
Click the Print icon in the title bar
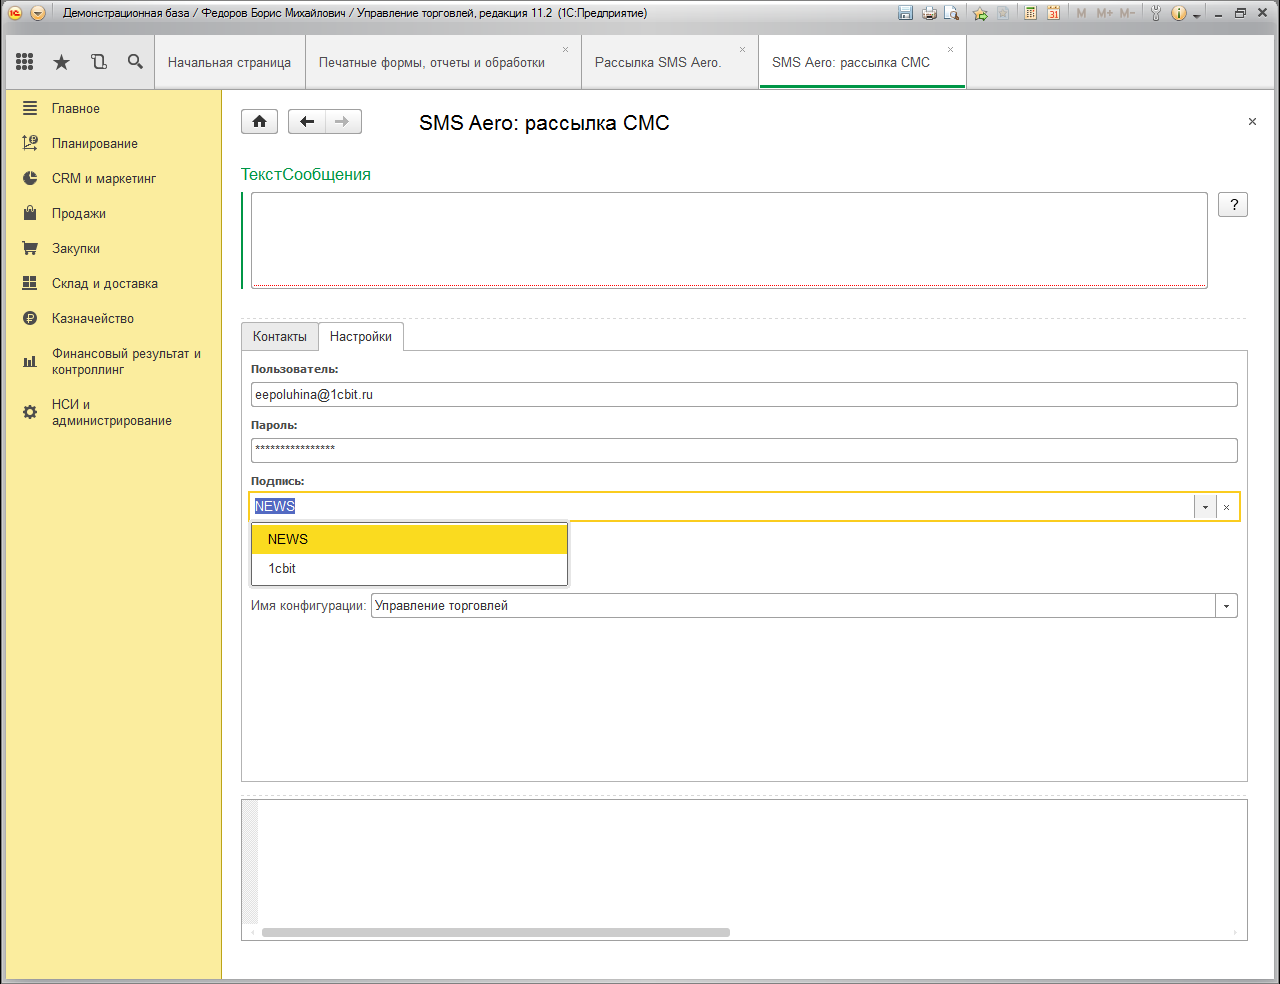click(x=929, y=13)
